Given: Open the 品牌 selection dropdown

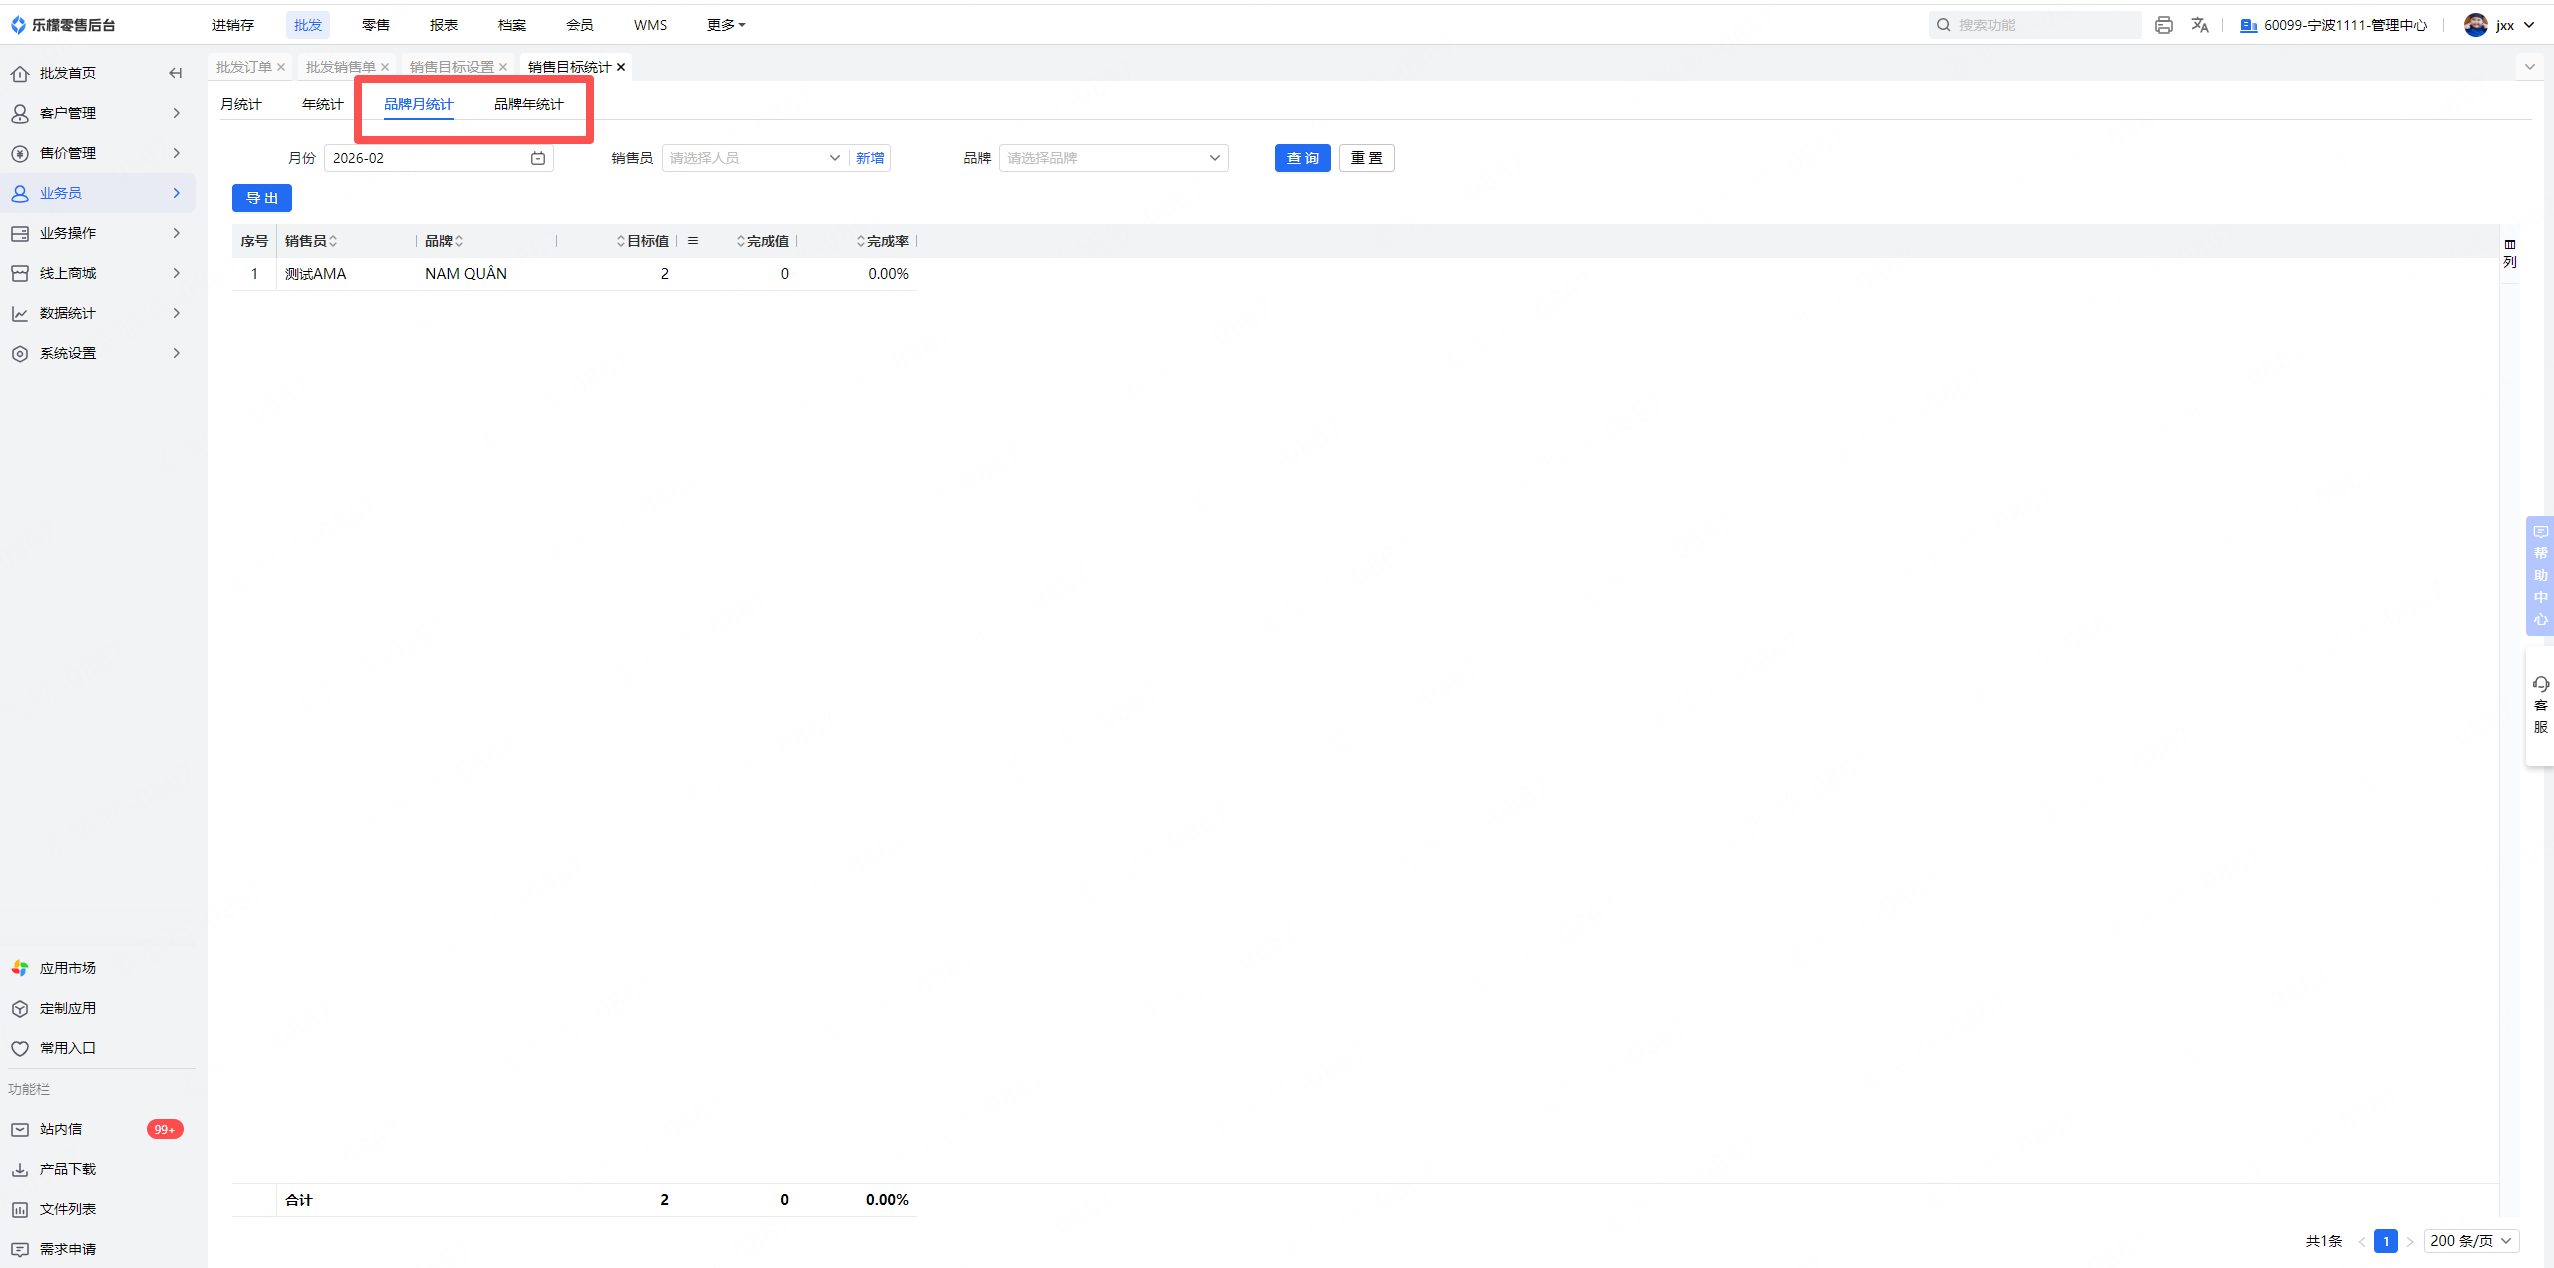Looking at the screenshot, I should pos(1112,158).
